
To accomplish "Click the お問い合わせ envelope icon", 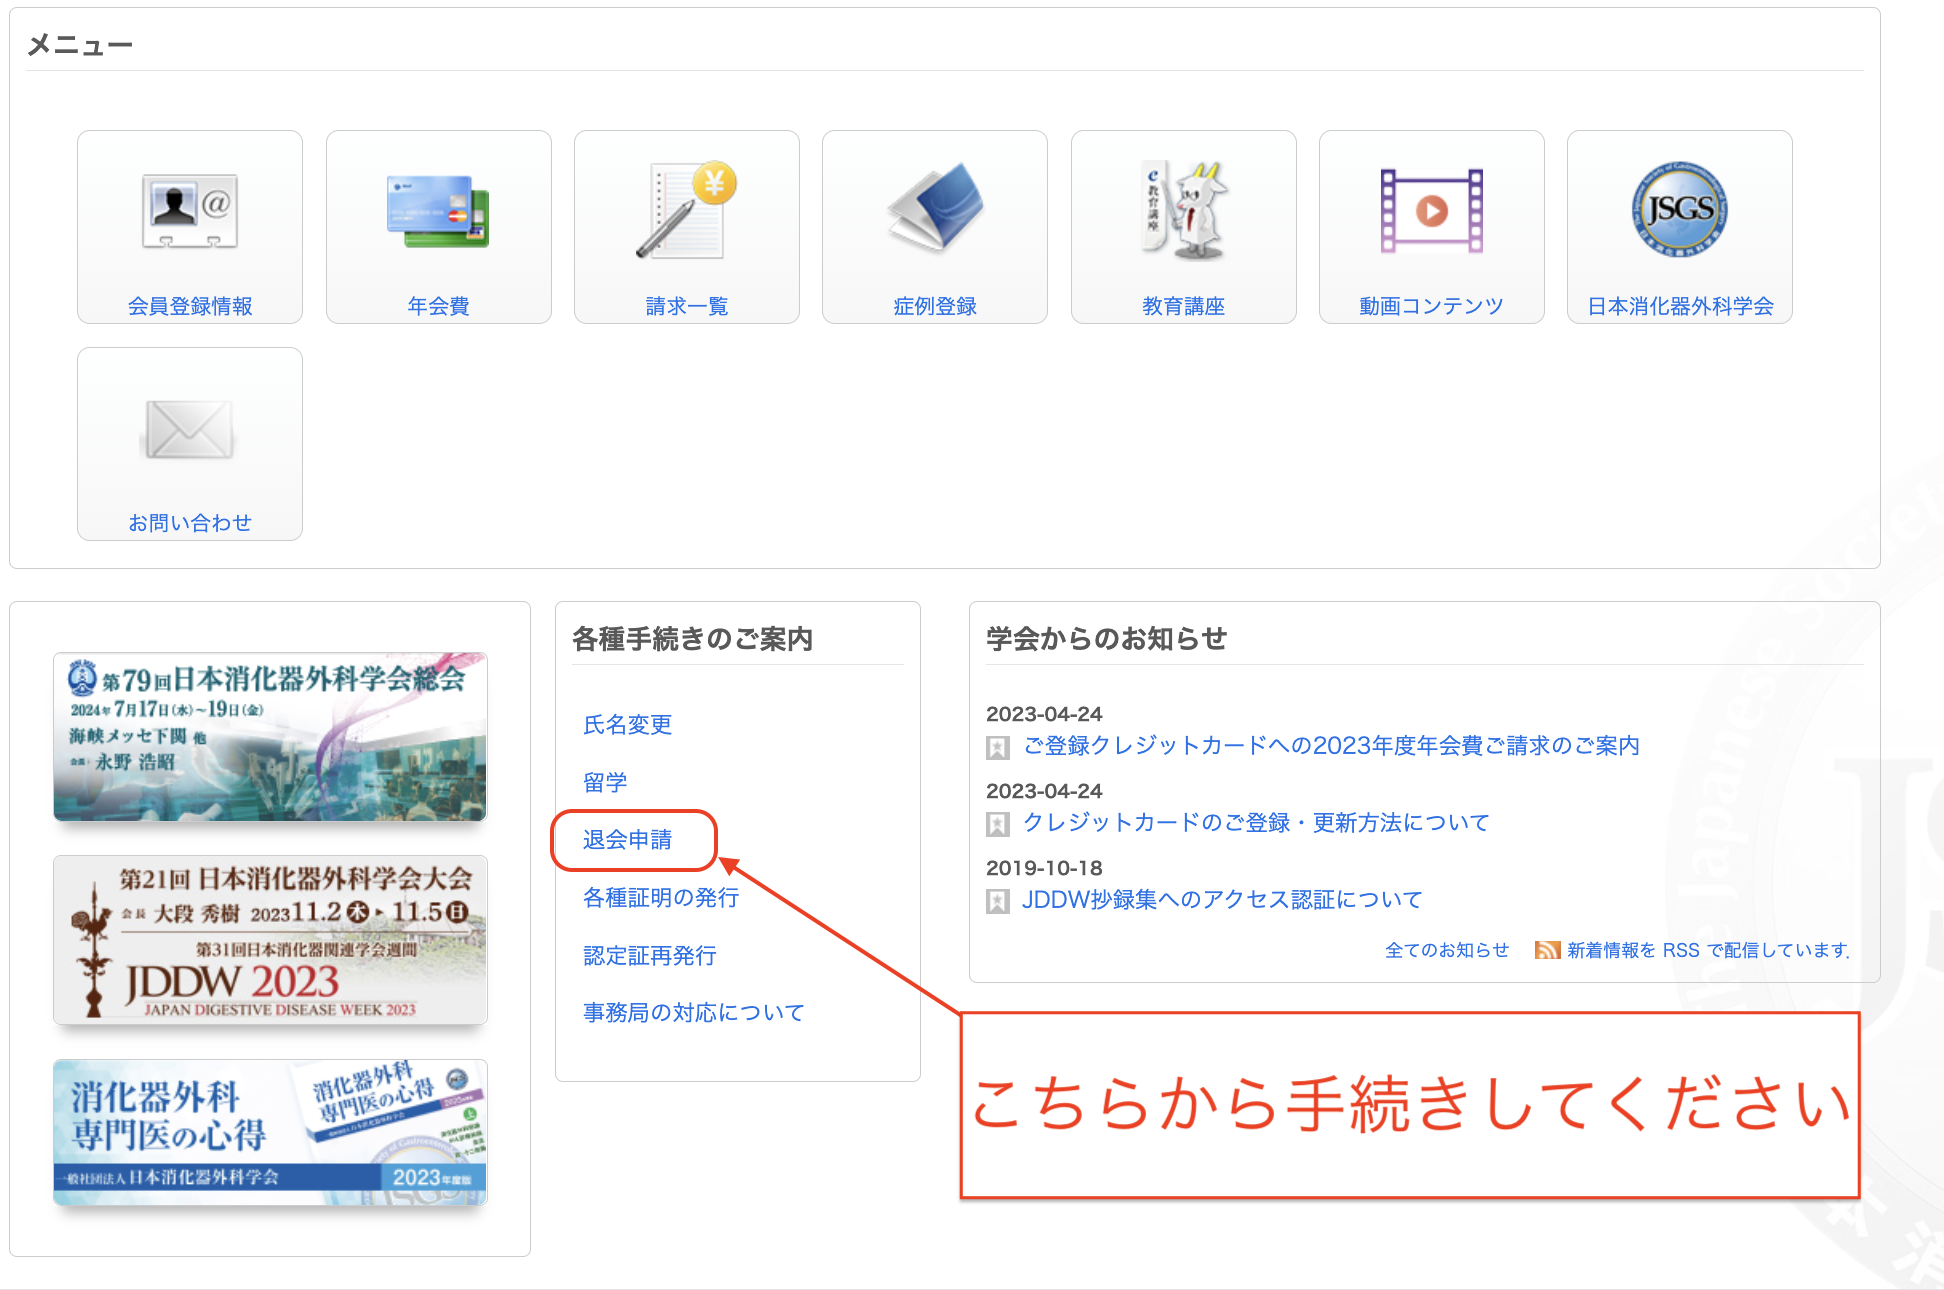I will pyautogui.click(x=190, y=429).
